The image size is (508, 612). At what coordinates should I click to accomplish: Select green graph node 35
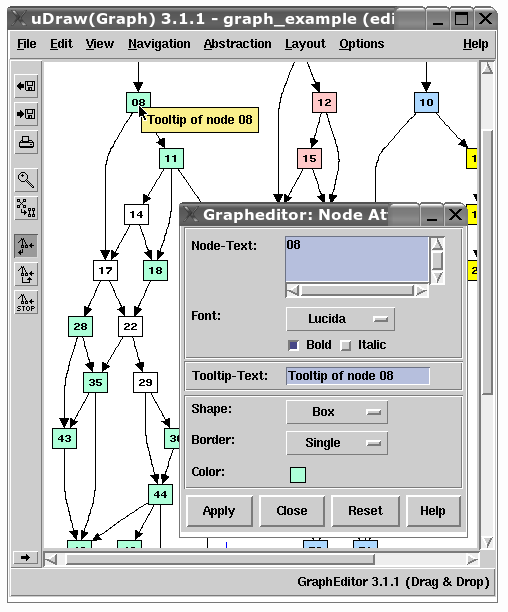(x=96, y=382)
